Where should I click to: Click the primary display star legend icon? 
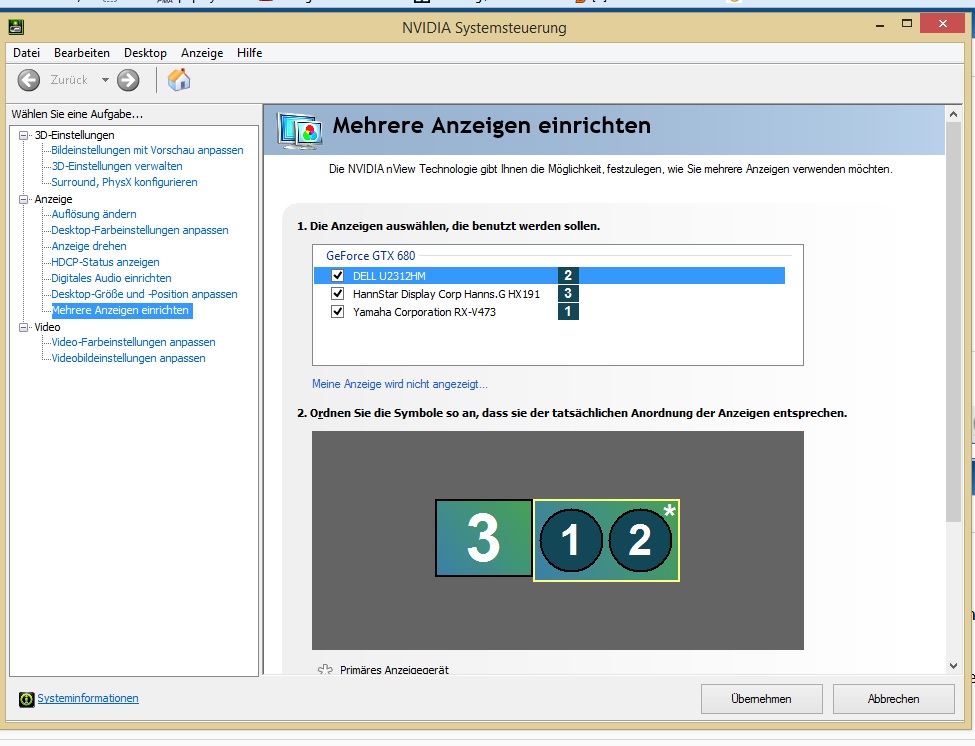tap(325, 670)
